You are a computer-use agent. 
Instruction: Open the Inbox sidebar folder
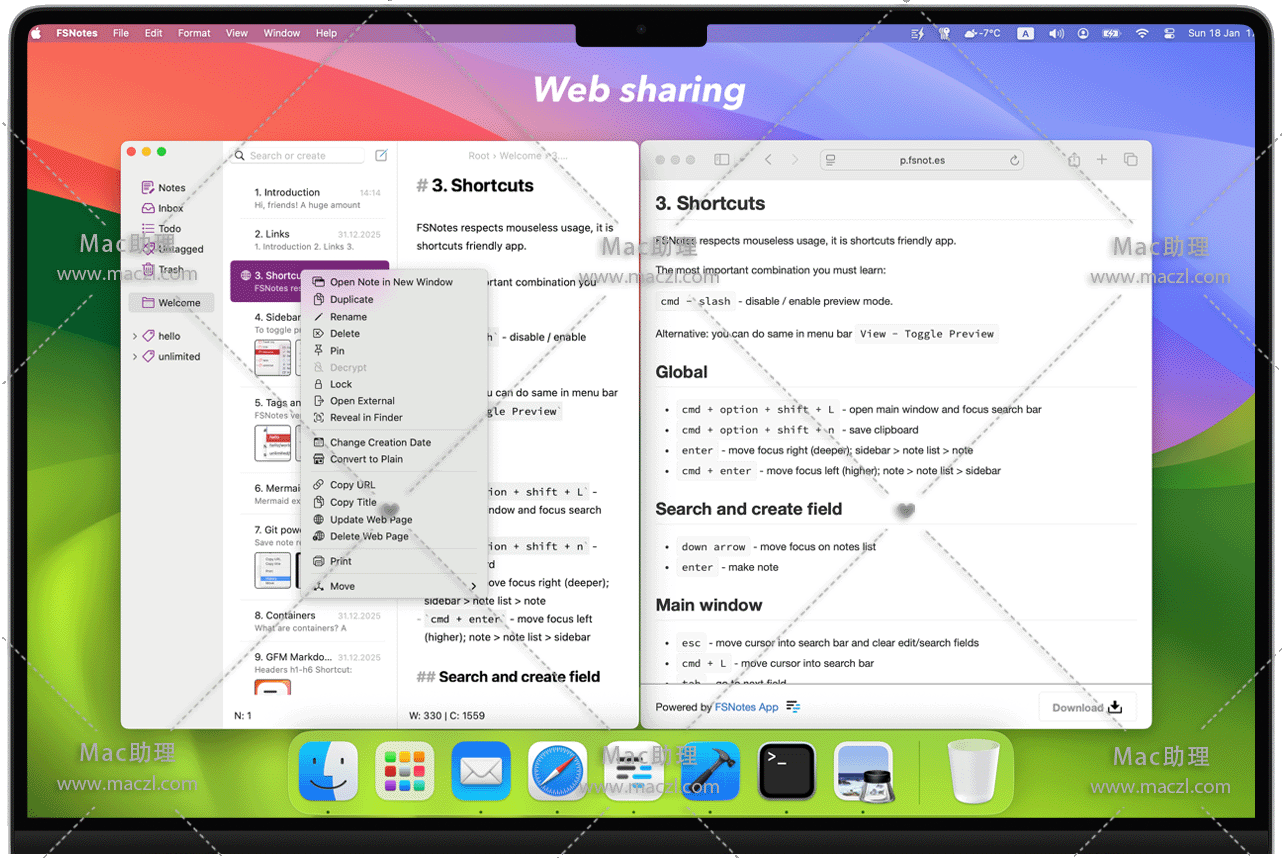pos(170,208)
